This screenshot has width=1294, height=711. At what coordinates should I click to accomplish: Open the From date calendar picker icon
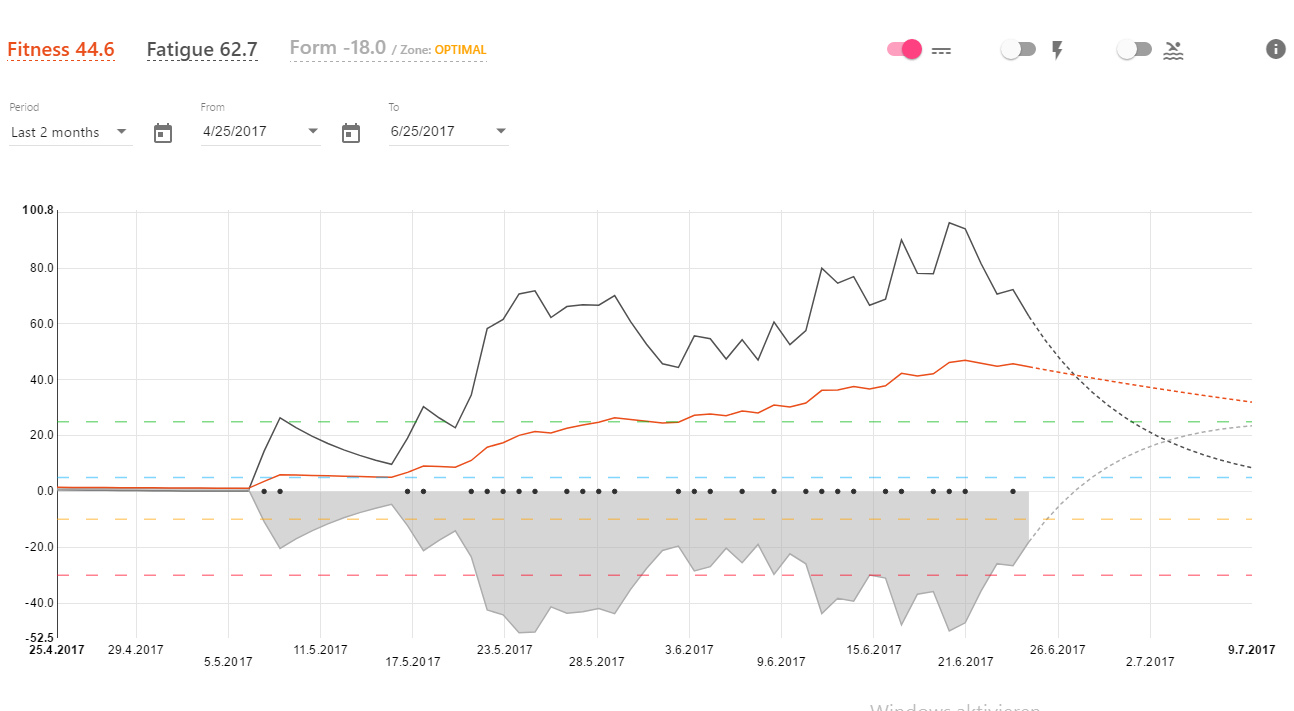(x=163, y=133)
